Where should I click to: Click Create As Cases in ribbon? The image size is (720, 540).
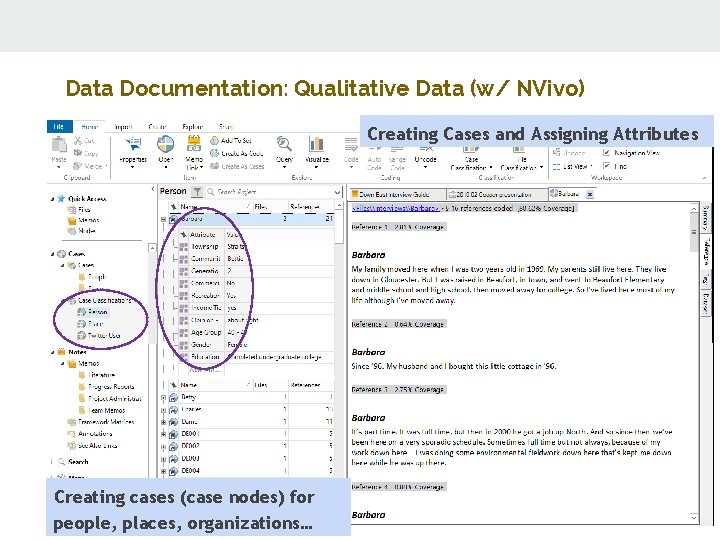tap(237, 166)
